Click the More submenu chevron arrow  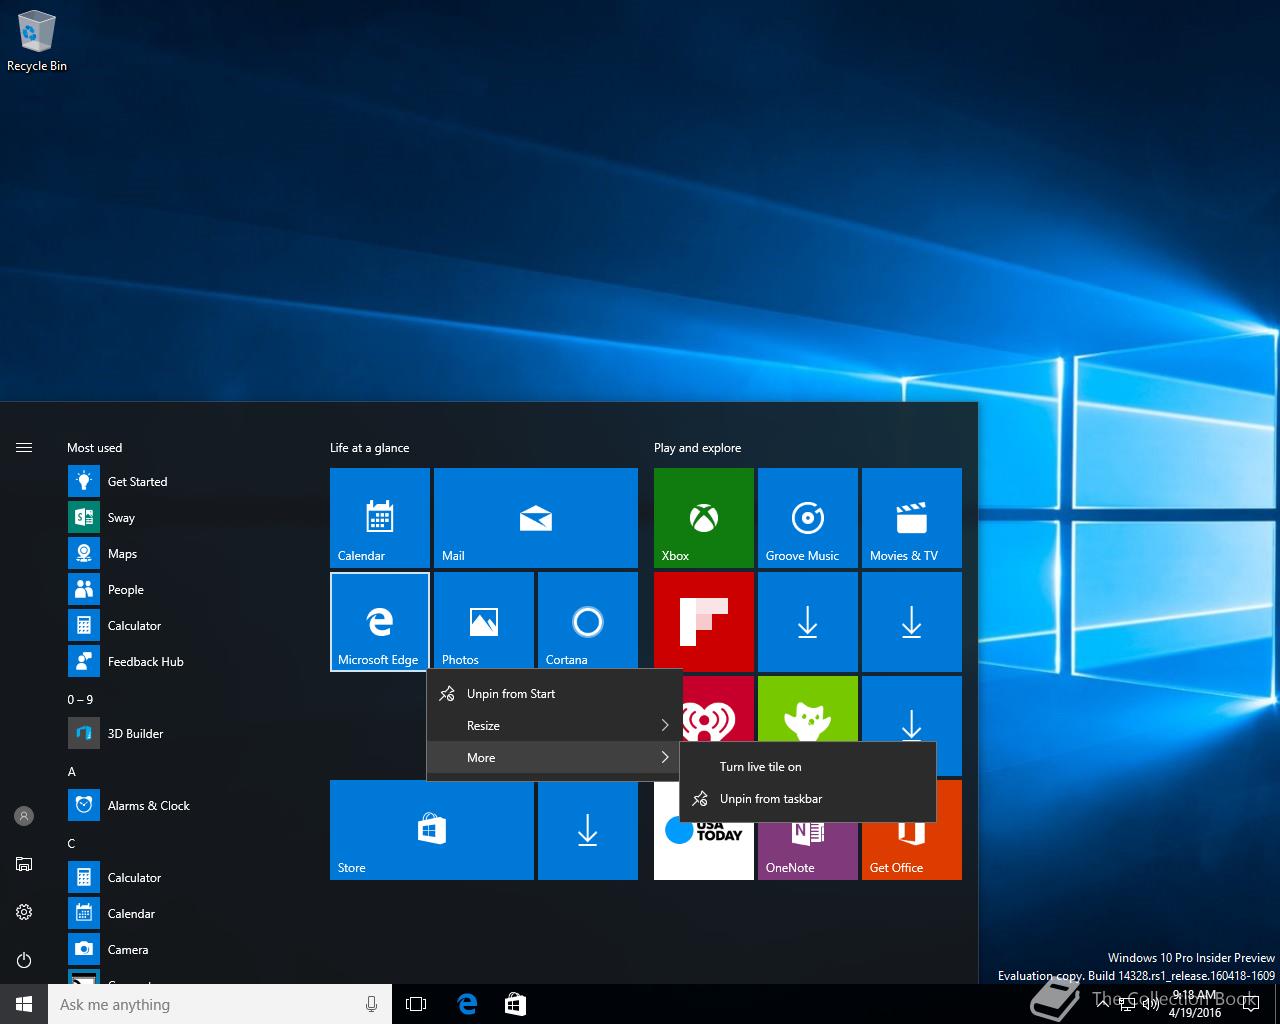(x=665, y=757)
